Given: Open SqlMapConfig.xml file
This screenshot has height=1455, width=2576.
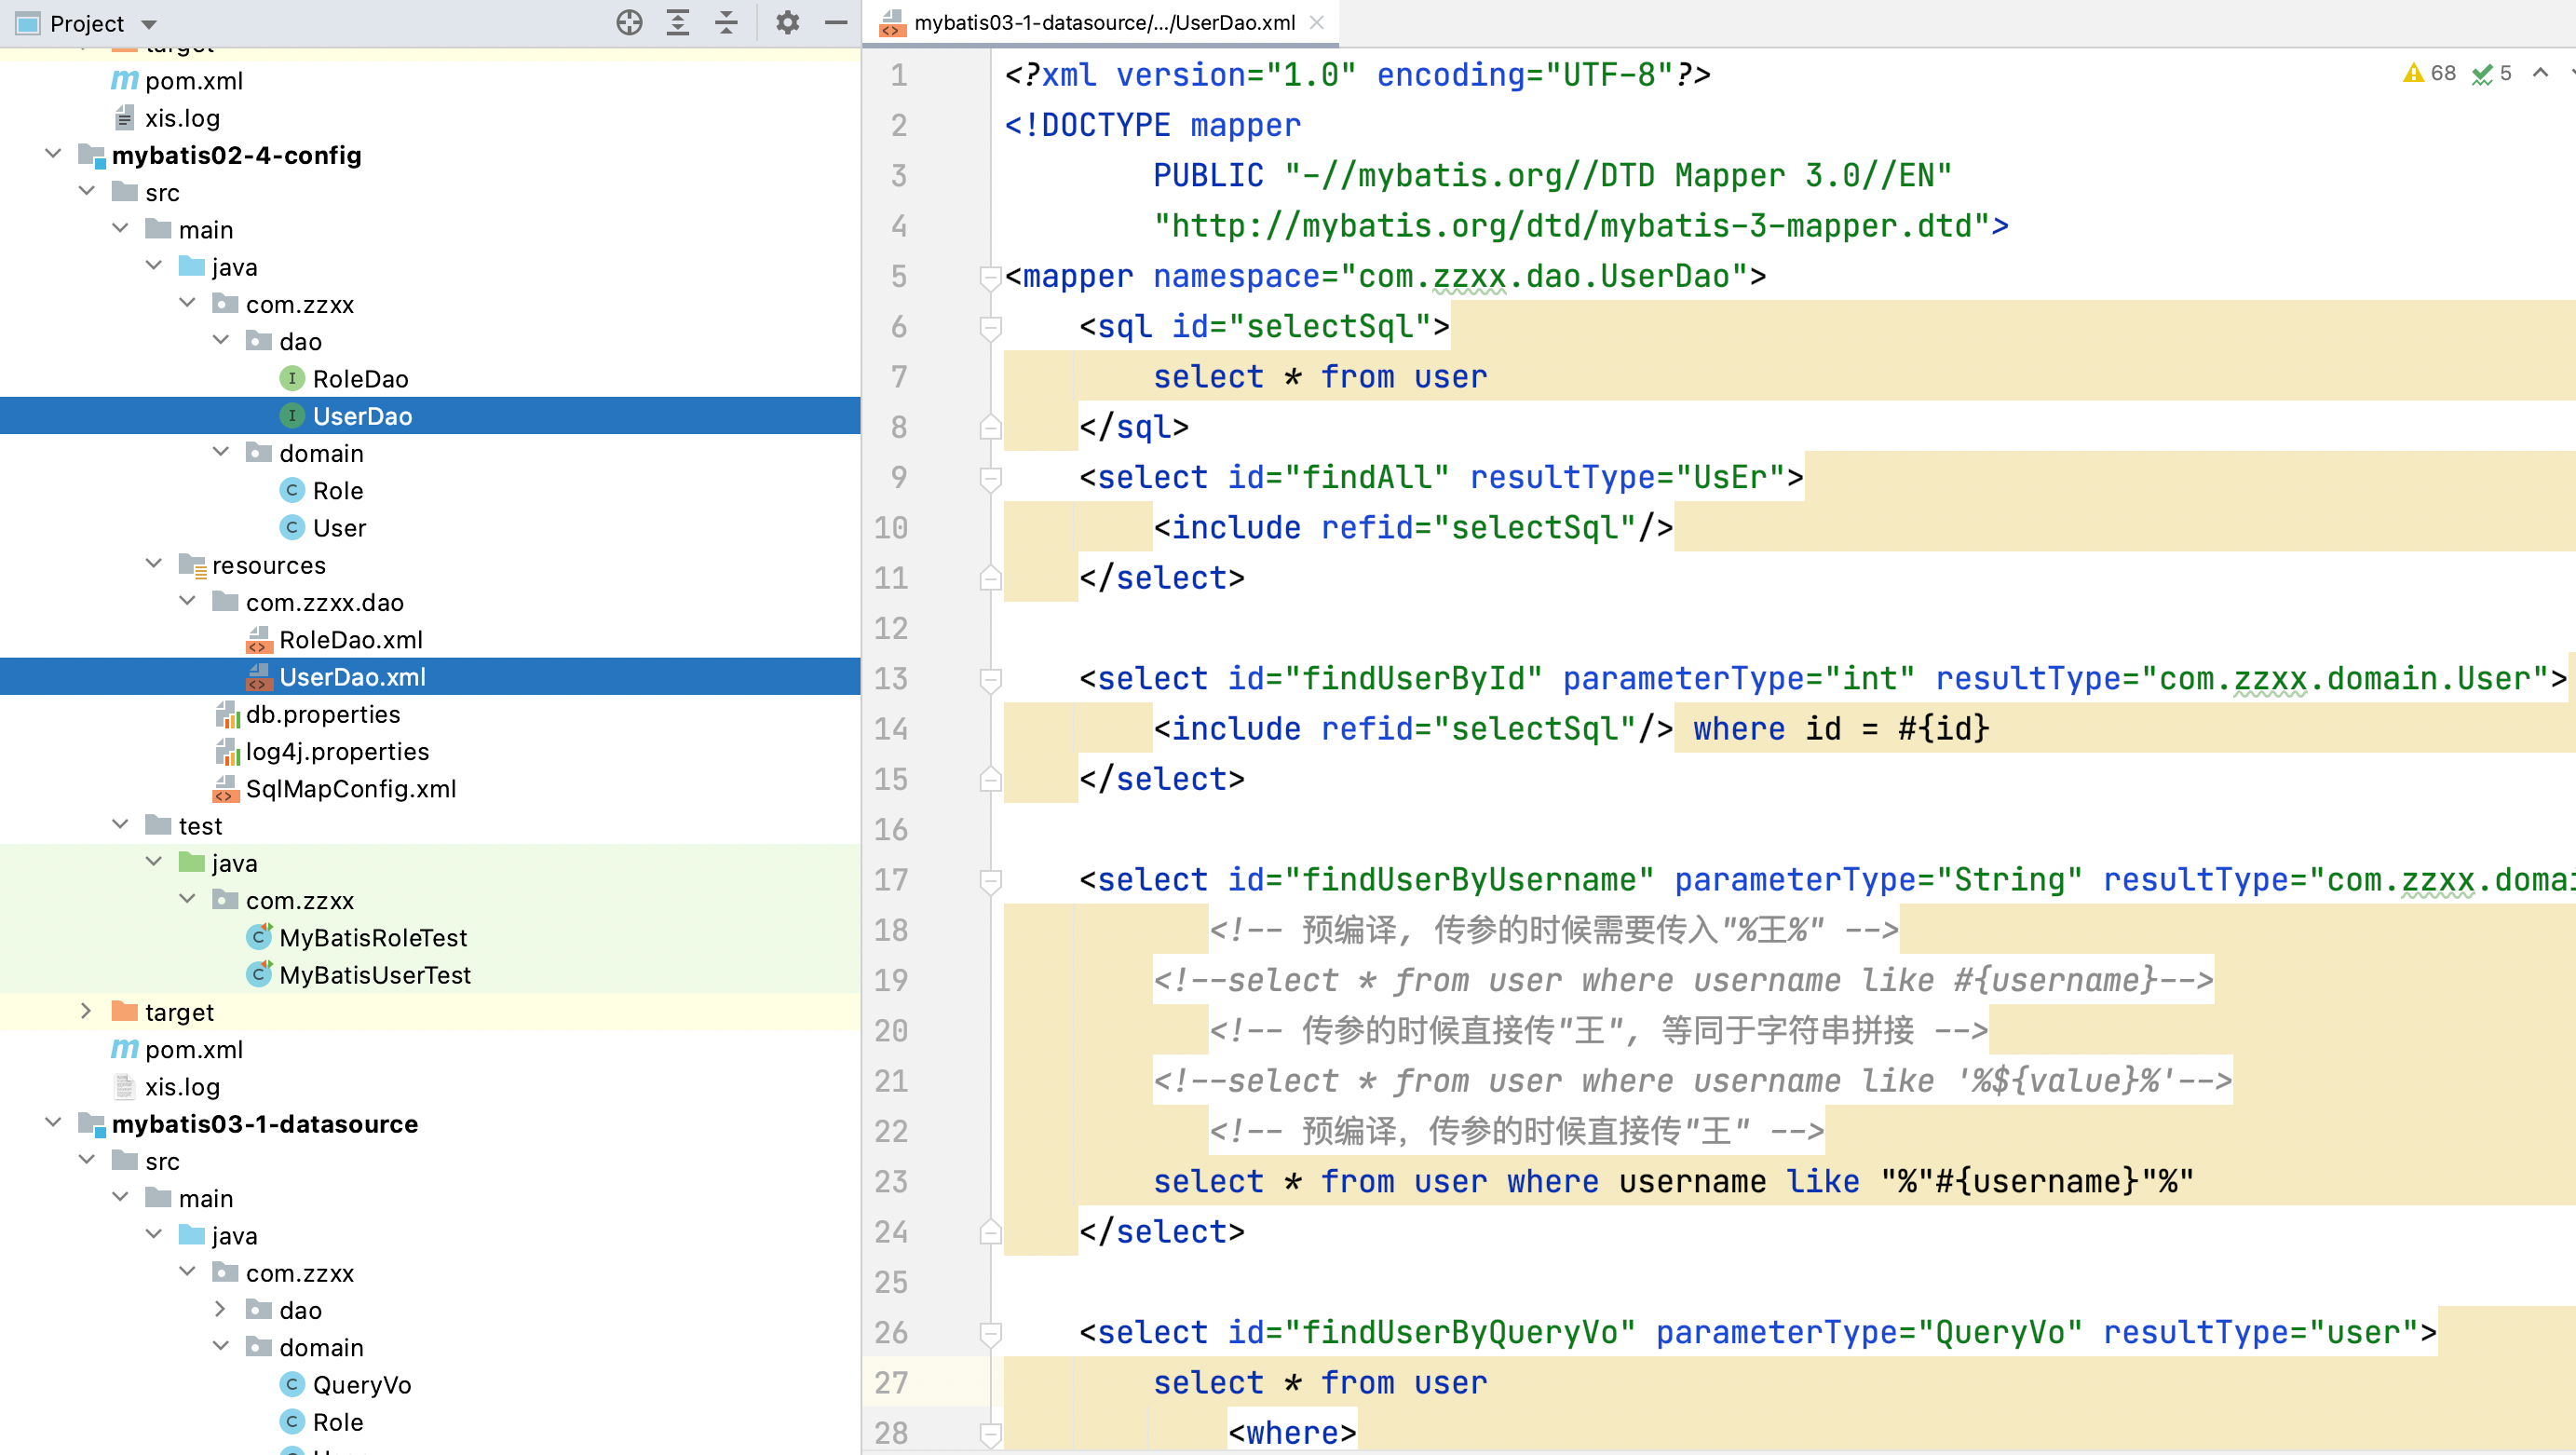Looking at the screenshot, I should [x=350, y=789].
